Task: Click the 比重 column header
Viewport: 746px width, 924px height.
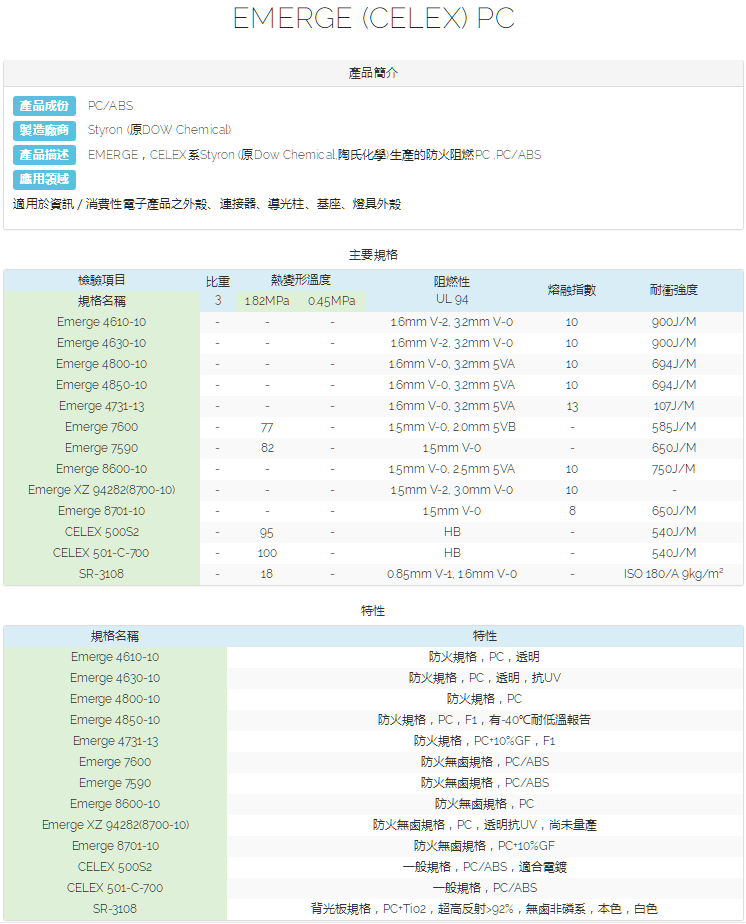Action: (217, 282)
